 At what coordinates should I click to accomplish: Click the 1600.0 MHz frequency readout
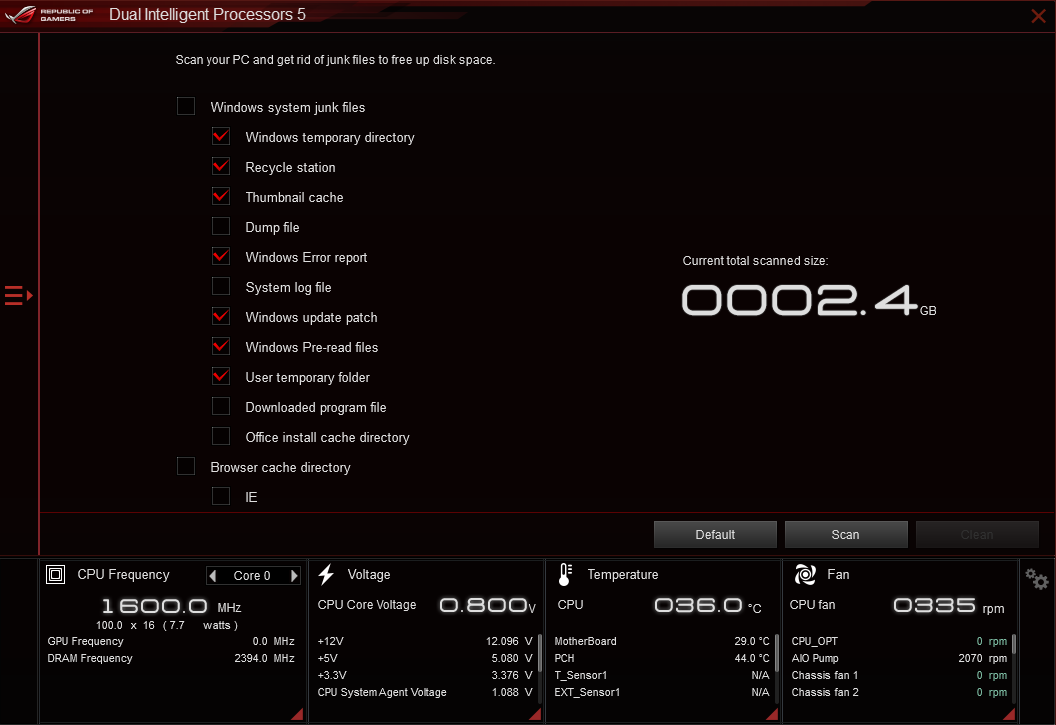coord(171,607)
